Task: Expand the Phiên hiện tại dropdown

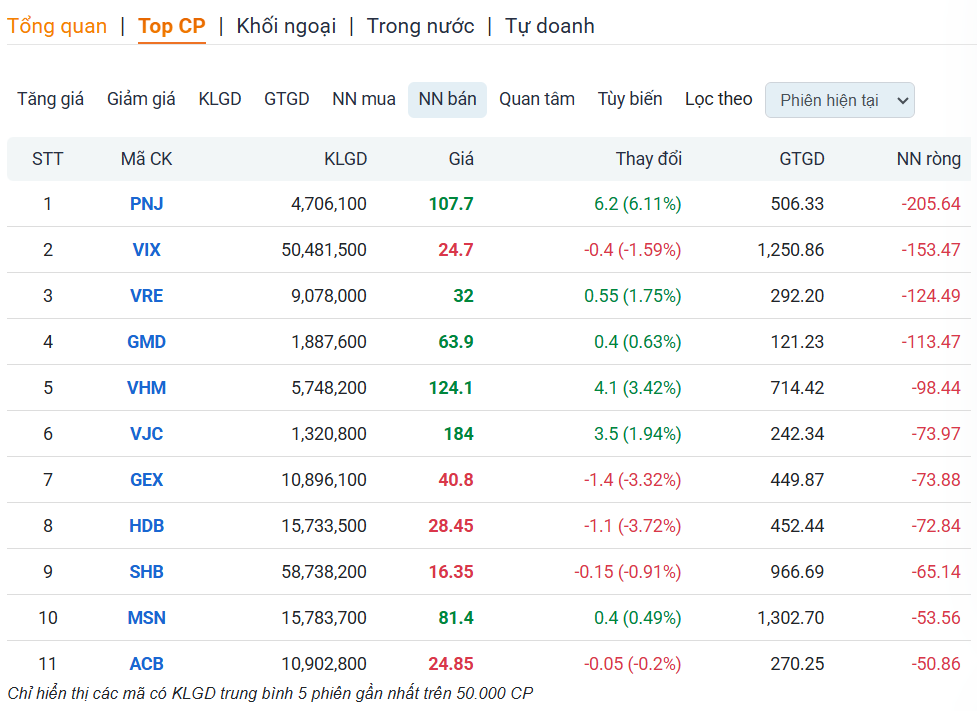Action: point(840,100)
